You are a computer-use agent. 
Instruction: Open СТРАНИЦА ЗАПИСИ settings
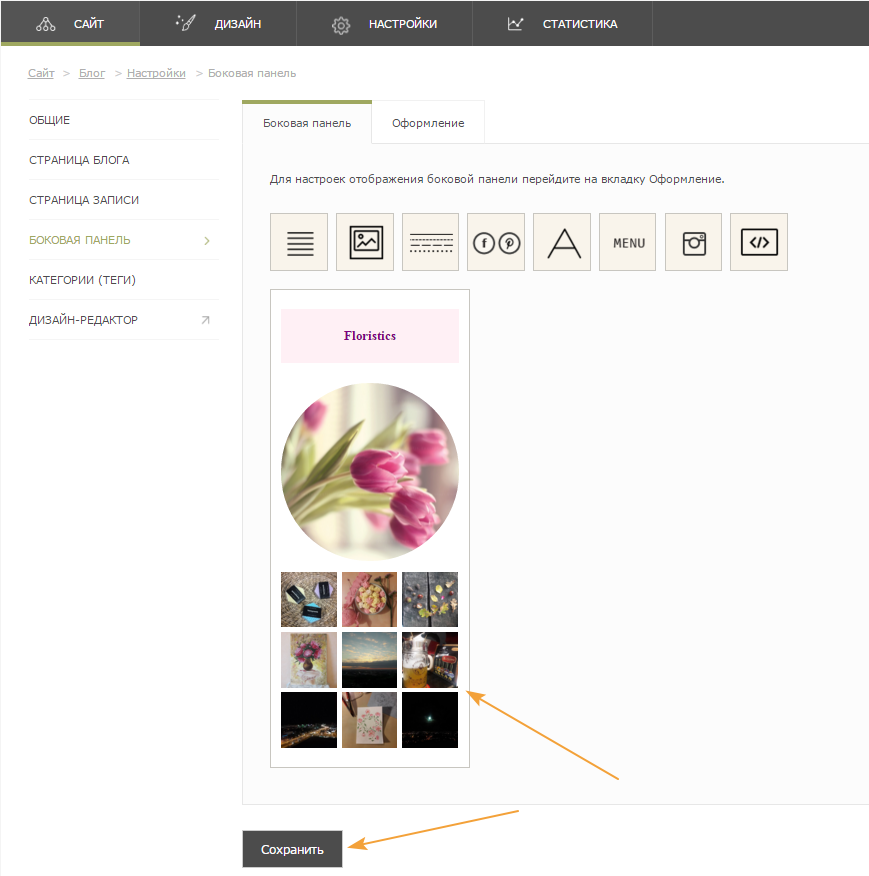(124, 200)
